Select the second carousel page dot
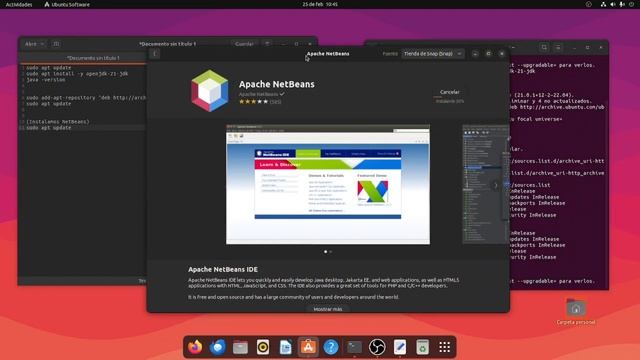Image resolution: width=640 pixels, height=360 pixels. pyautogui.click(x=331, y=252)
